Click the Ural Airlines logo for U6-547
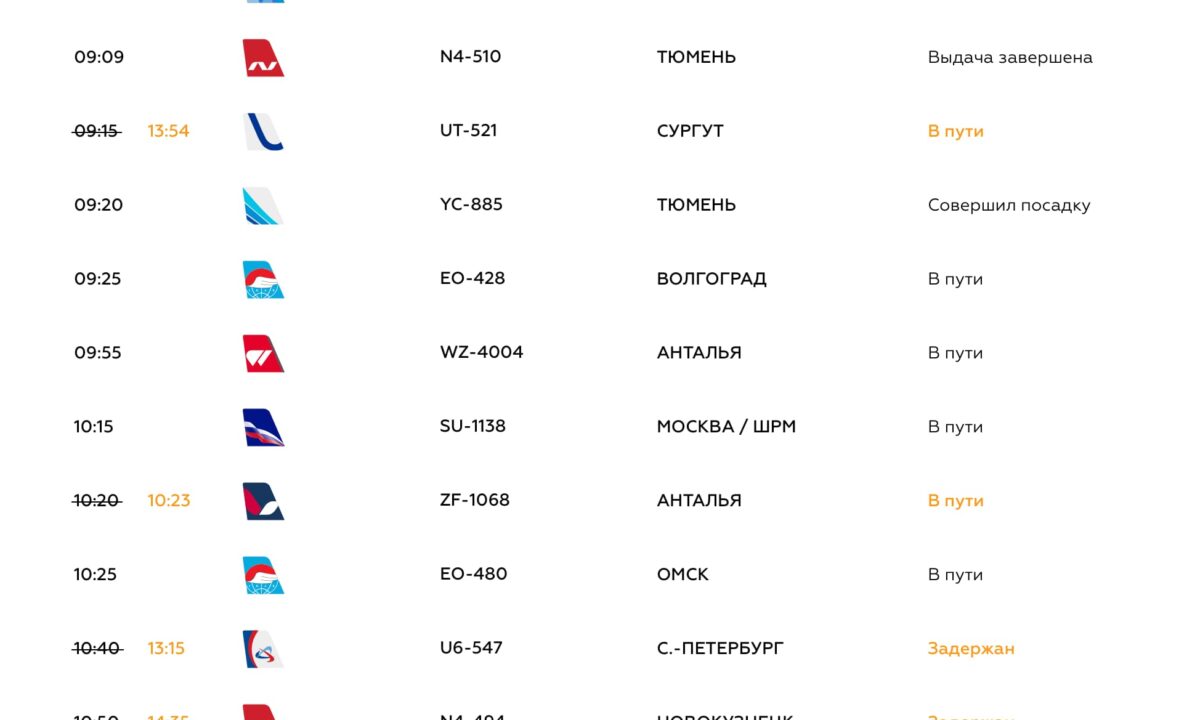Viewport: 1200px width, 720px height. pos(264,649)
